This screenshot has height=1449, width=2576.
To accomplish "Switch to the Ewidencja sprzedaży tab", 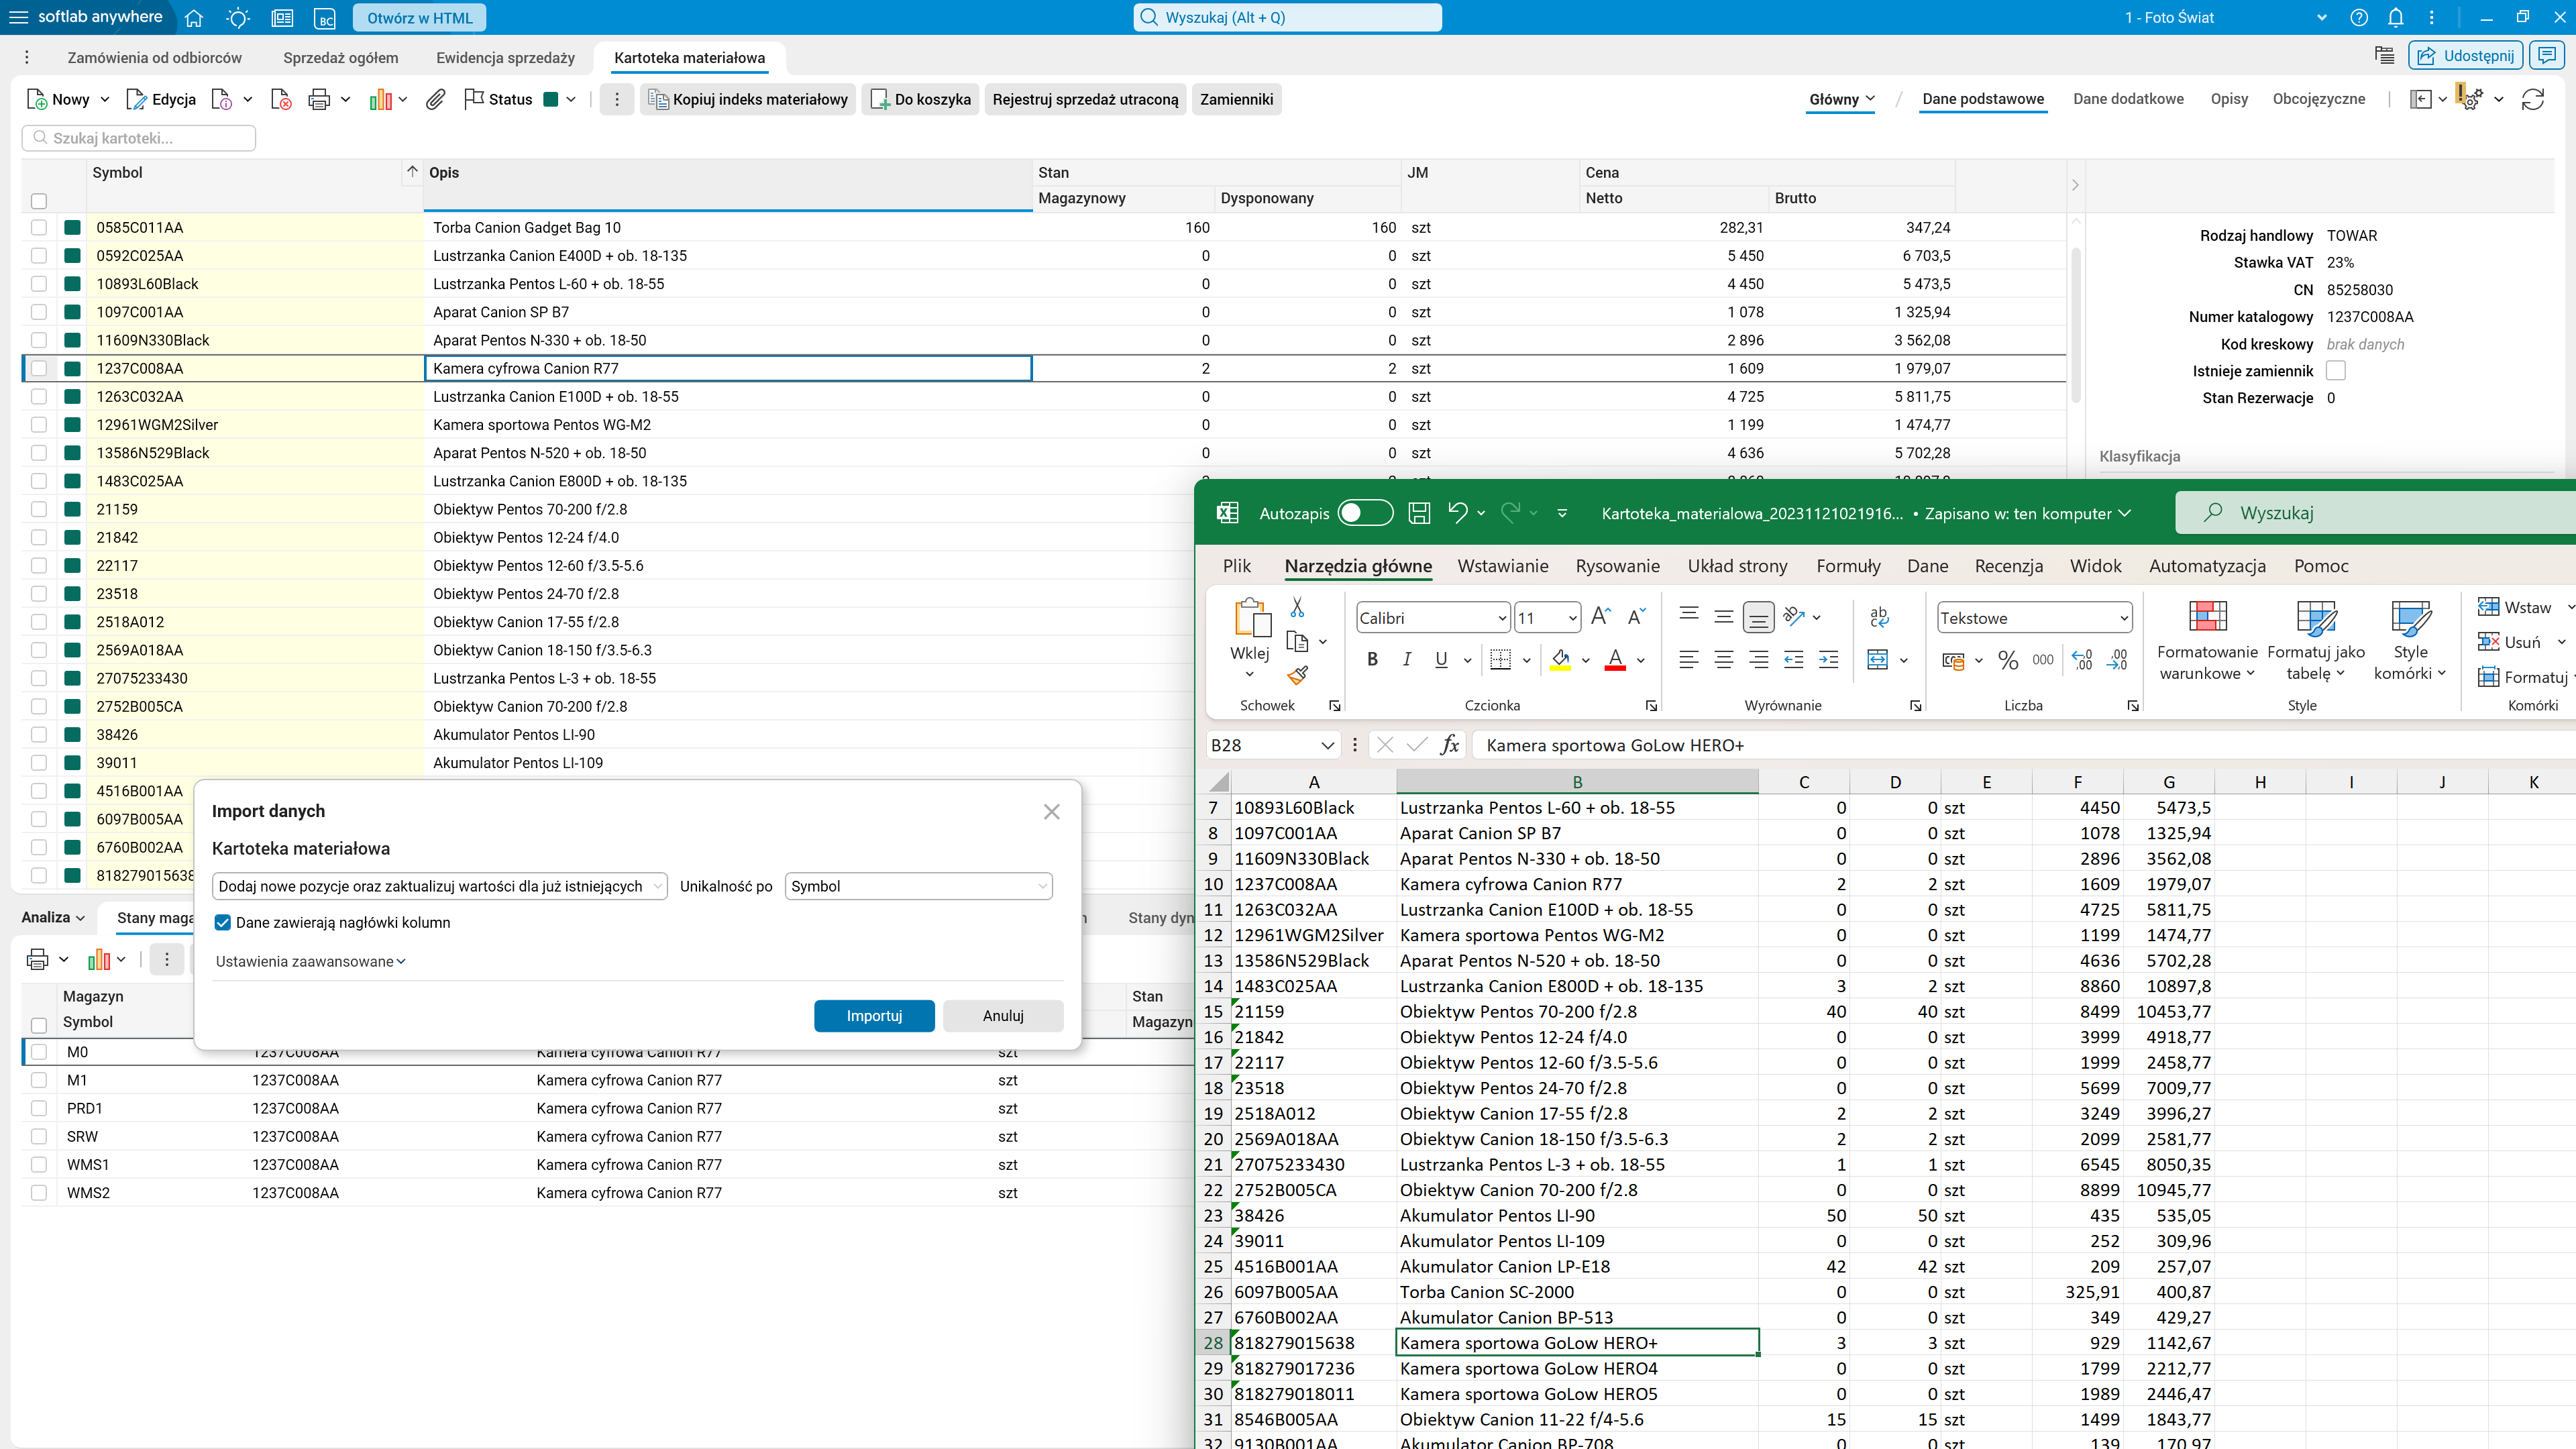I will [x=505, y=58].
